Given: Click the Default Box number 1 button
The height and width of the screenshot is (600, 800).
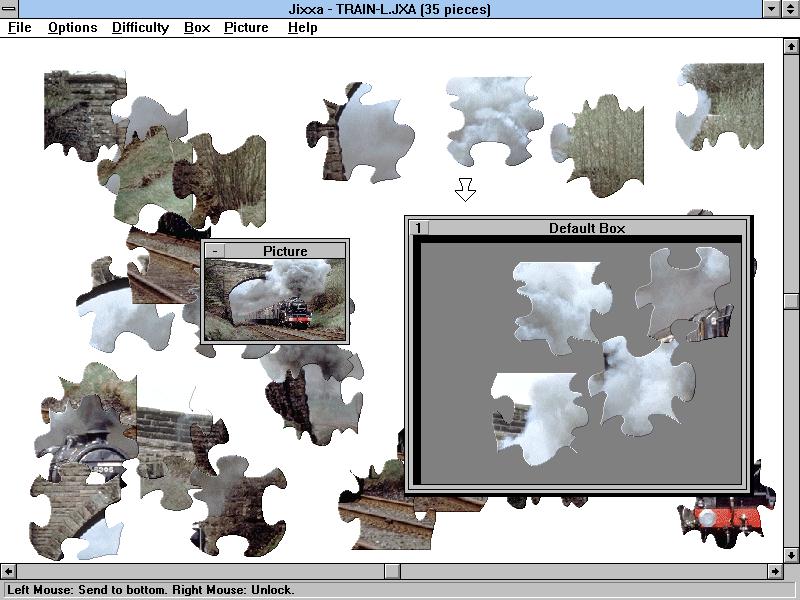Looking at the screenshot, I should [x=419, y=228].
